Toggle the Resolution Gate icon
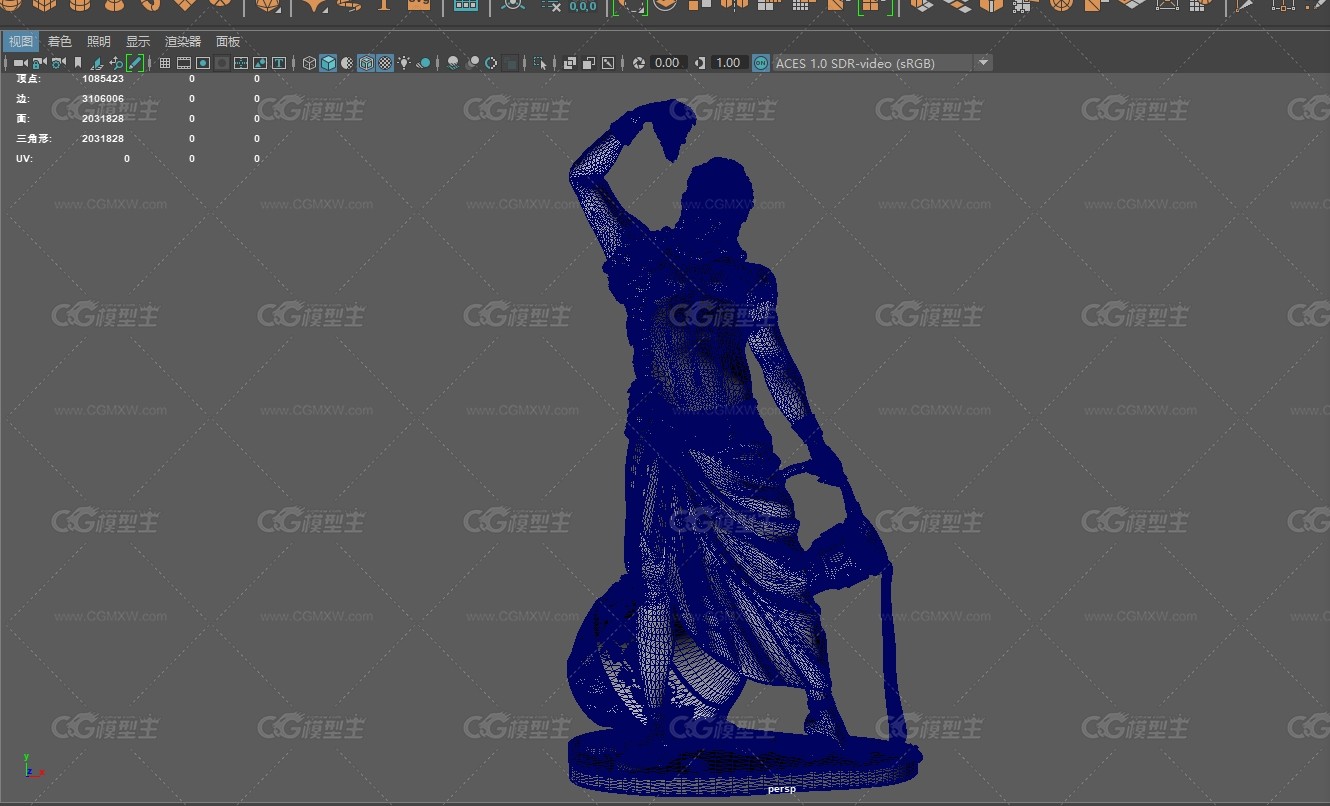 pyautogui.click(x=203, y=63)
